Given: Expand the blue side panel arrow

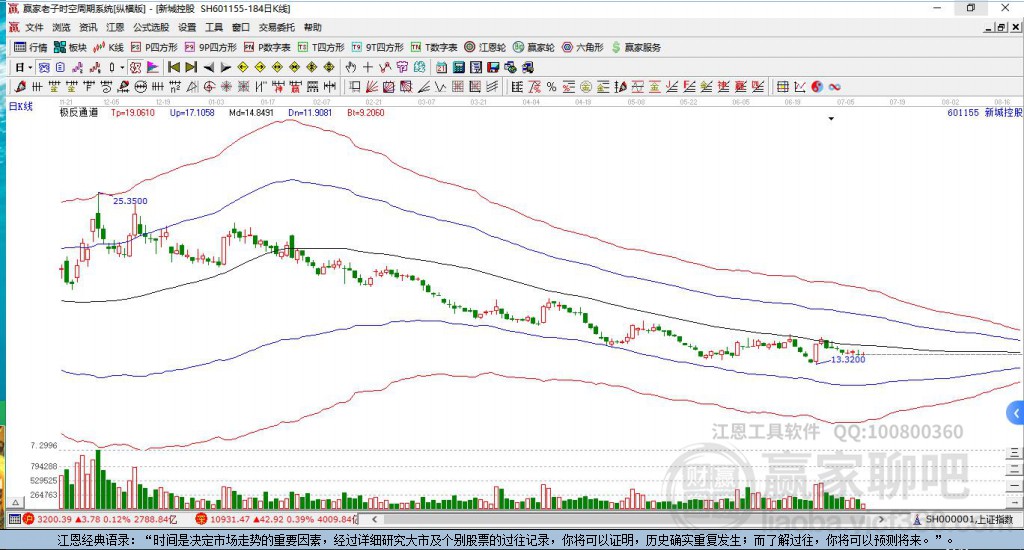Looking at the screenshot, I should [1016, 413].
